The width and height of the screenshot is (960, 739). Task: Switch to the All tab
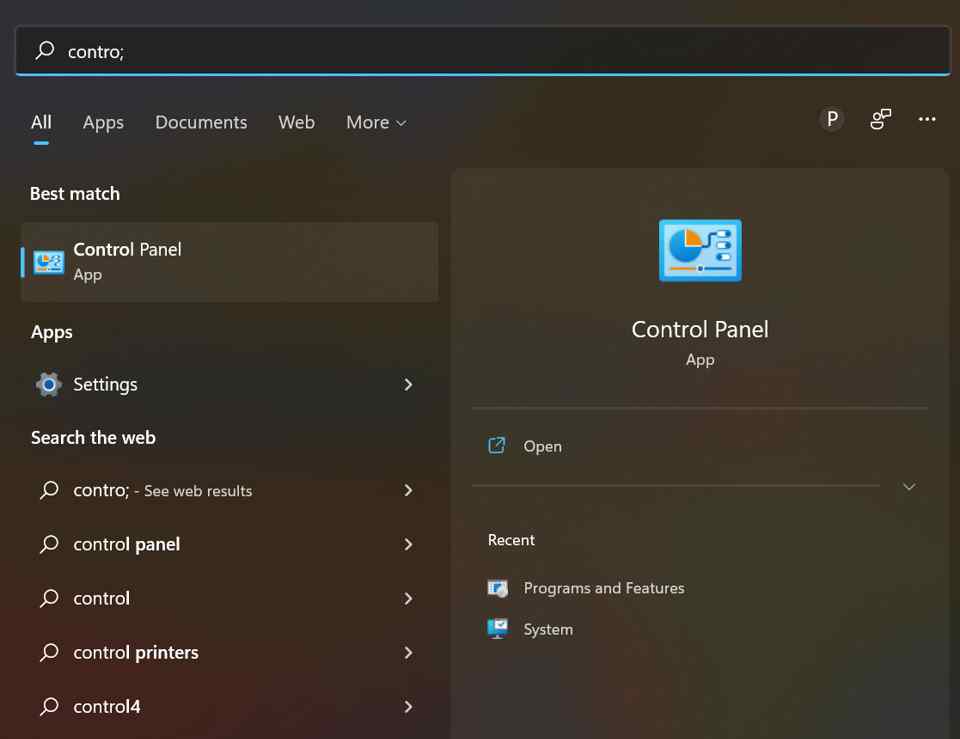coord(41,122)
